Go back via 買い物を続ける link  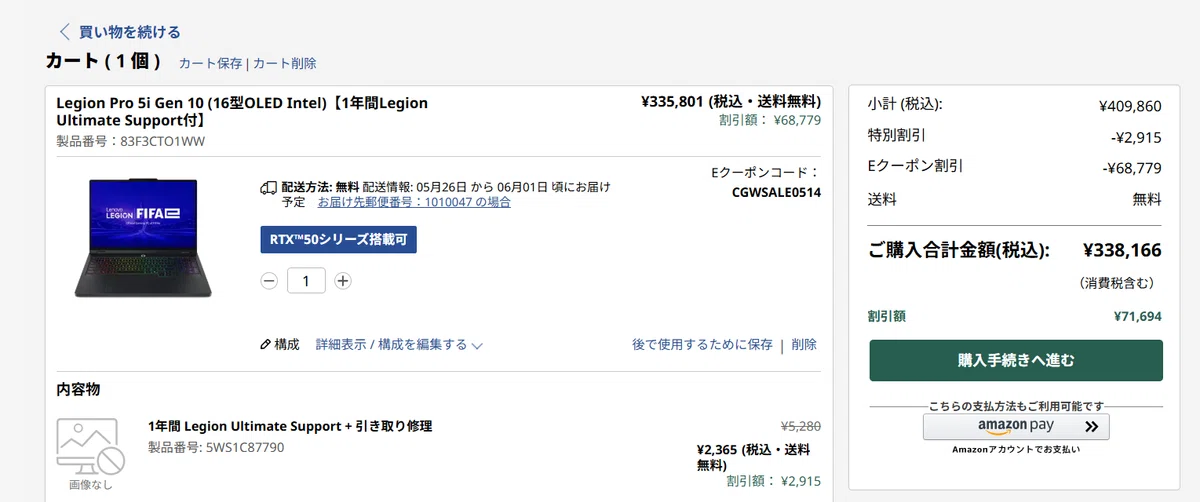(x=130, y=32)
